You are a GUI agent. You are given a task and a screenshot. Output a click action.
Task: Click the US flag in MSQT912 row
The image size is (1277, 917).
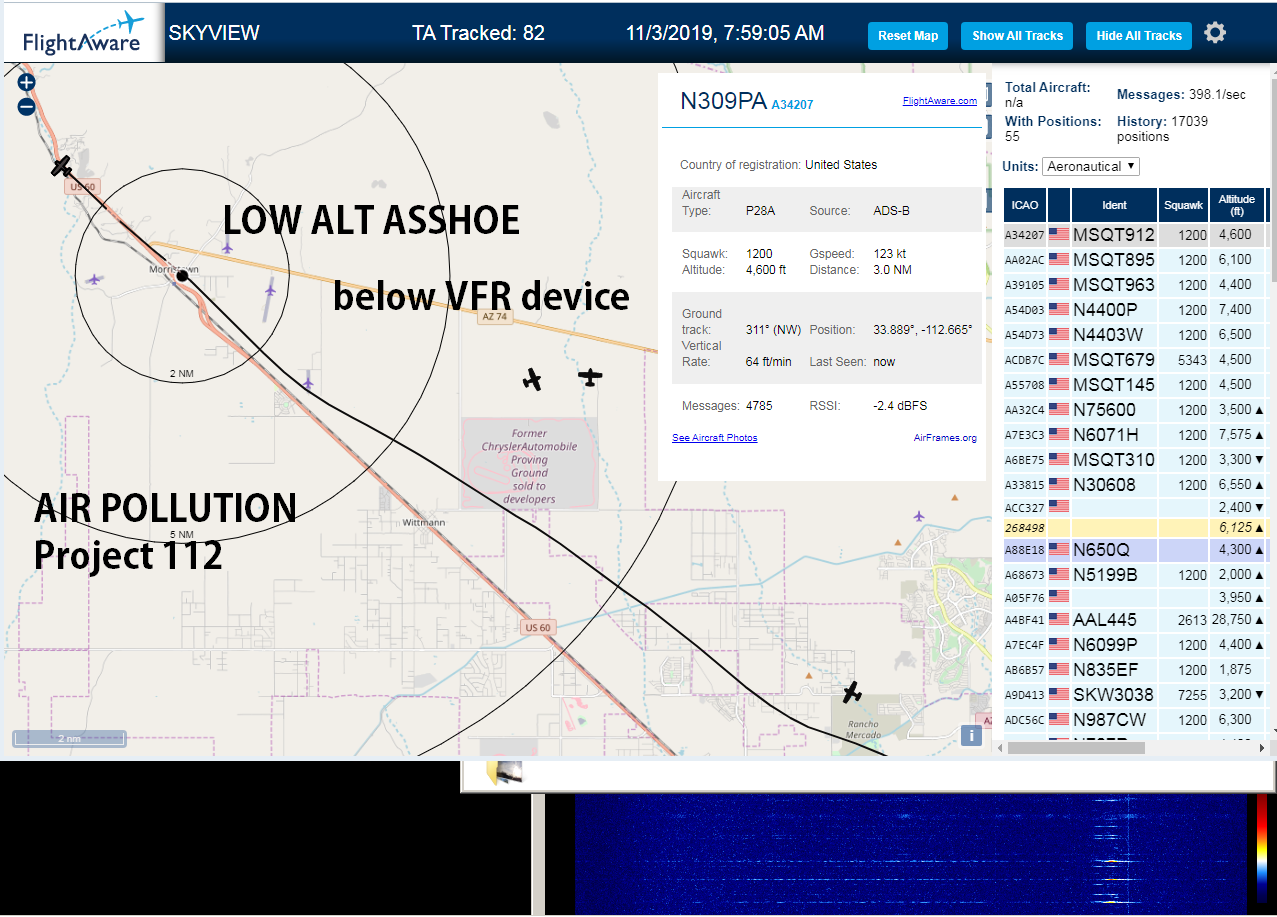pyautogui.click(x=1059, y=235)
